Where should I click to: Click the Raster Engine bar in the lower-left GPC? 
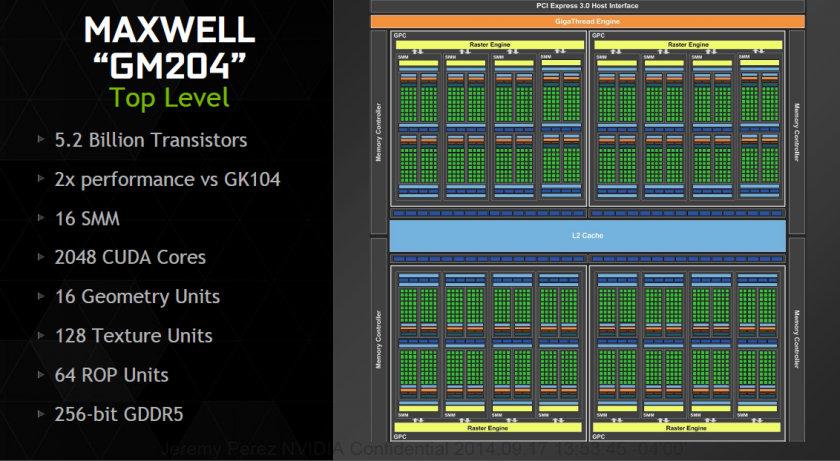click(488, 428)
